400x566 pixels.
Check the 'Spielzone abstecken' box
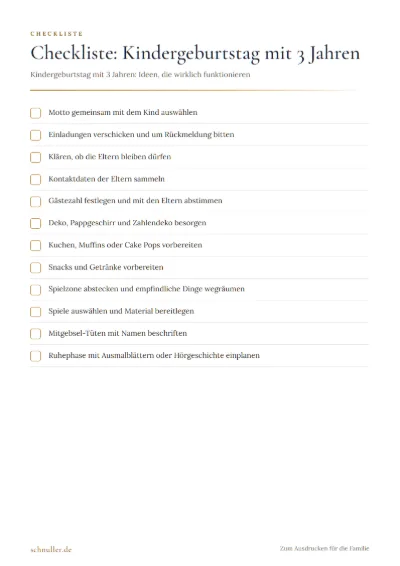(35, 290)
